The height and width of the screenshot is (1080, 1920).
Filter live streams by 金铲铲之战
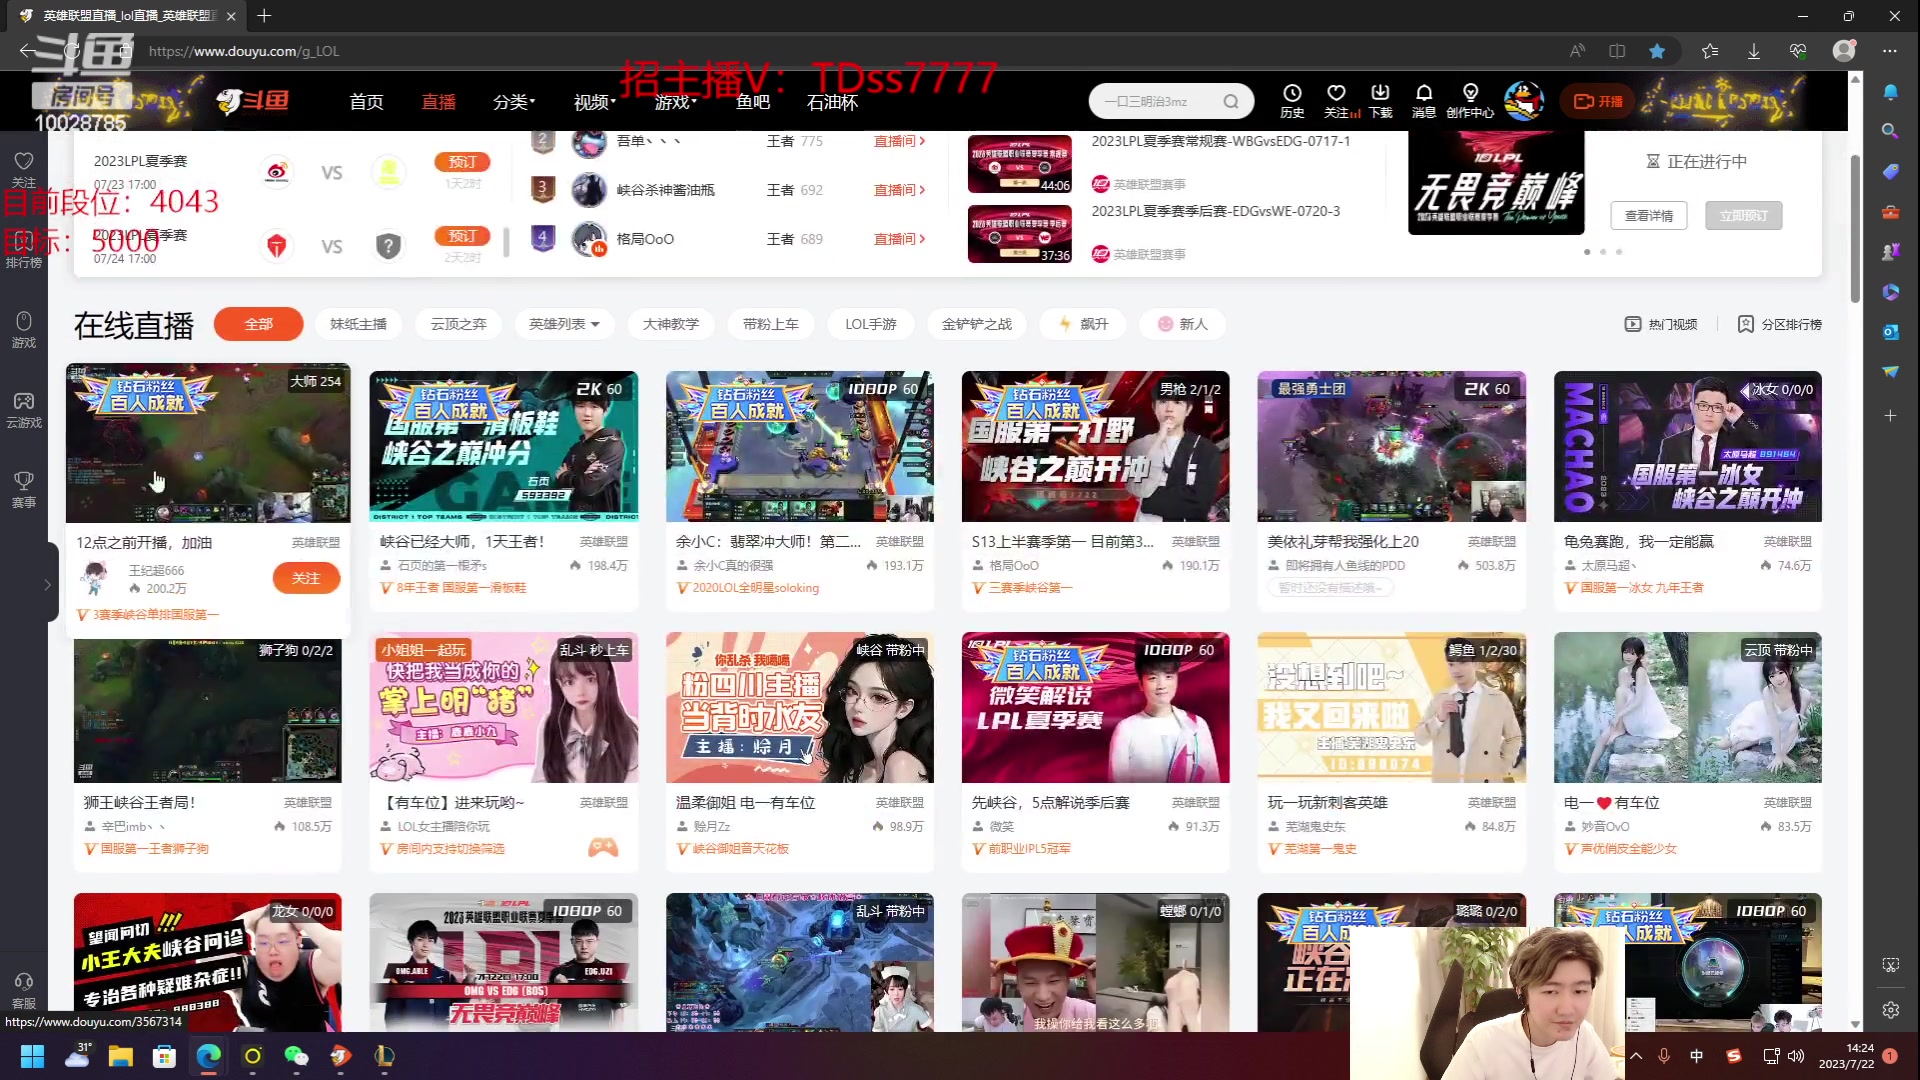(x=977, y=324)
